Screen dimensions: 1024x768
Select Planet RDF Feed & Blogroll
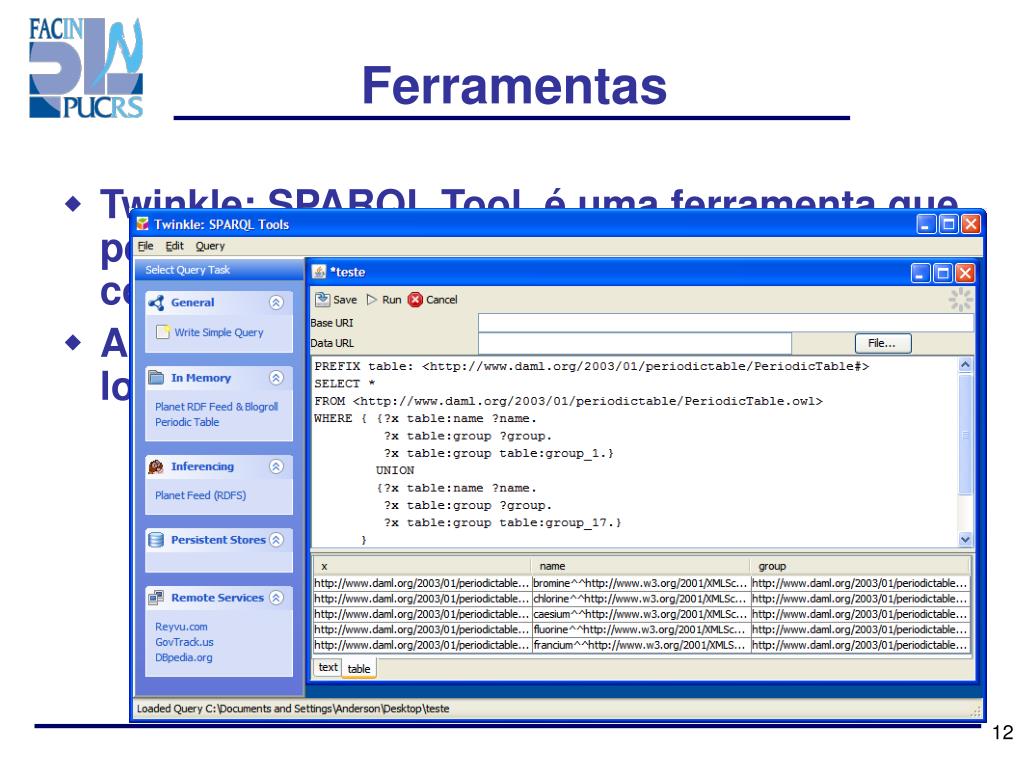[x=216, y=406]
